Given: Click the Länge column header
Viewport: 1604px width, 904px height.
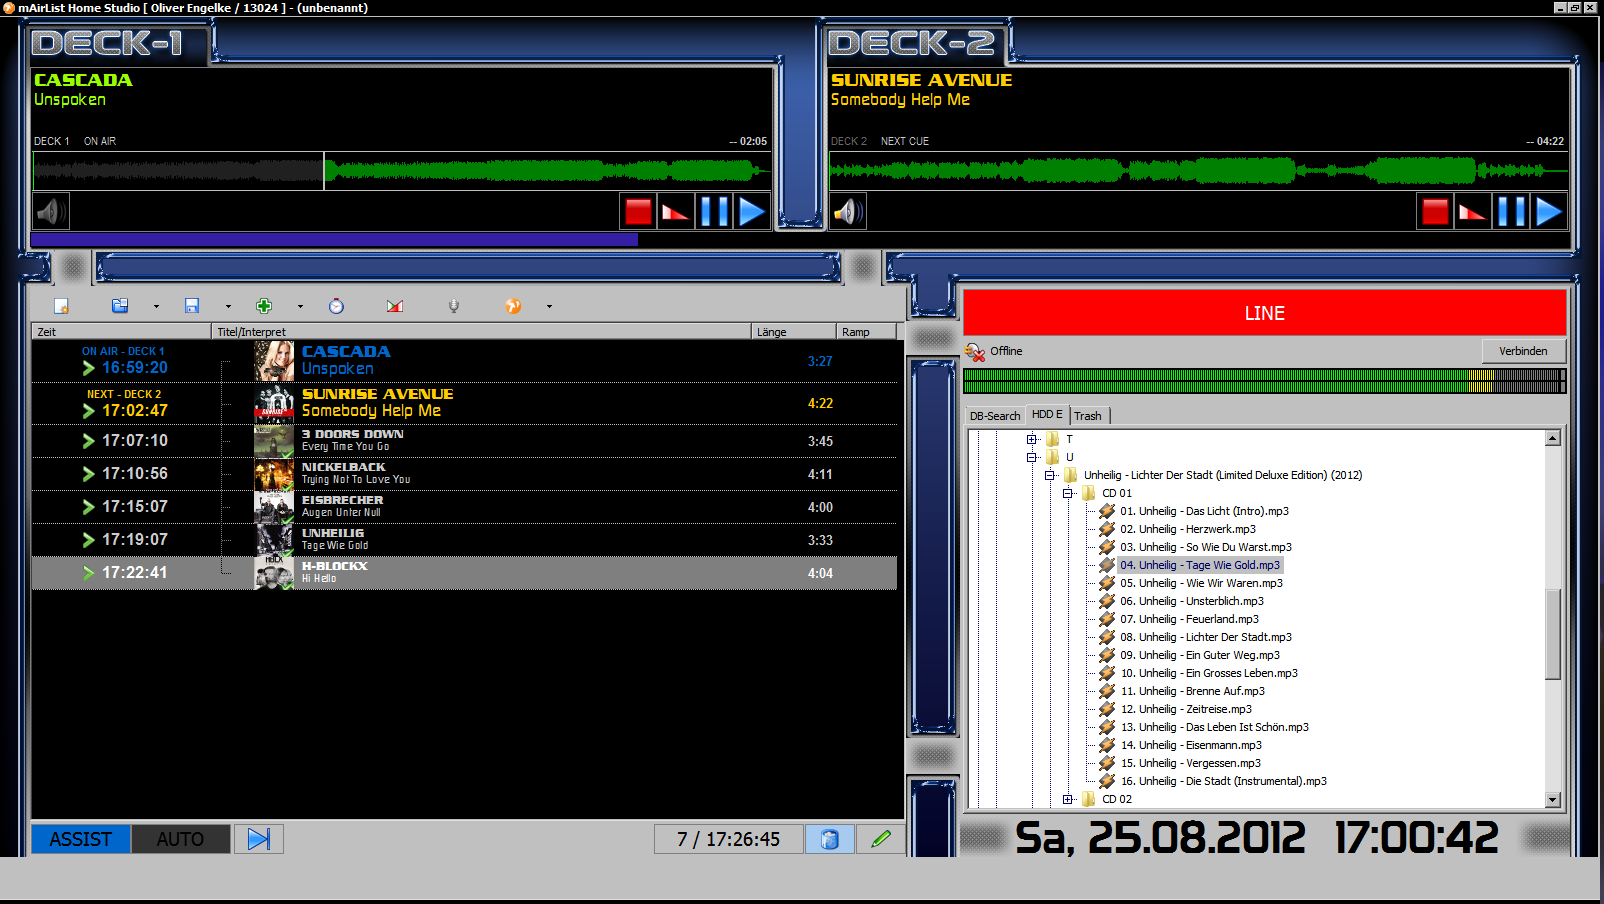Looking at the screenshot, I should coord(794,332).
